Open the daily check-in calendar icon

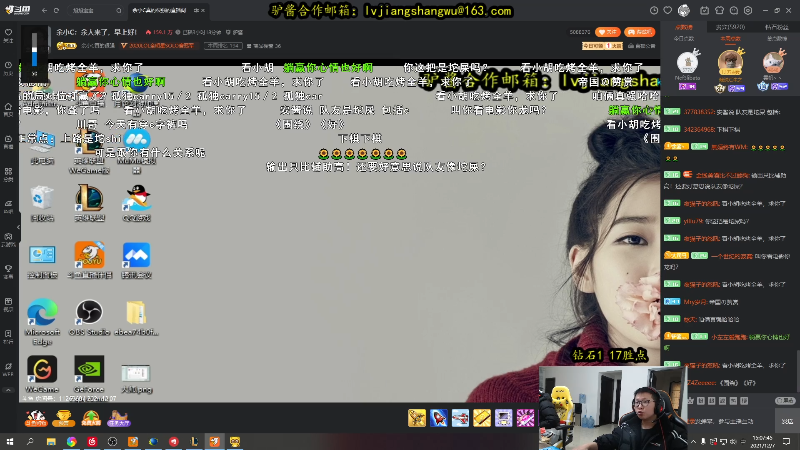pos(705,10)
